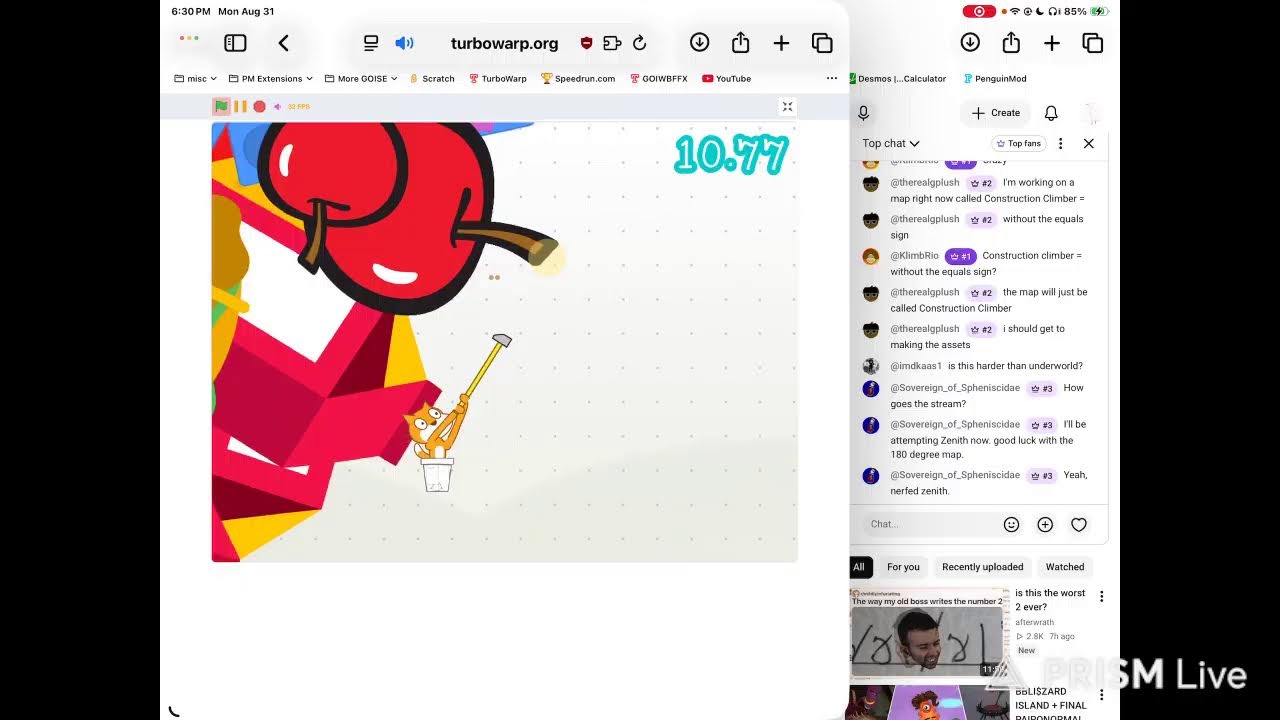The width and height of the screenshot is (1280, 720).
Task: Open downloads in the YouTube window
Action: pos(970,42)
